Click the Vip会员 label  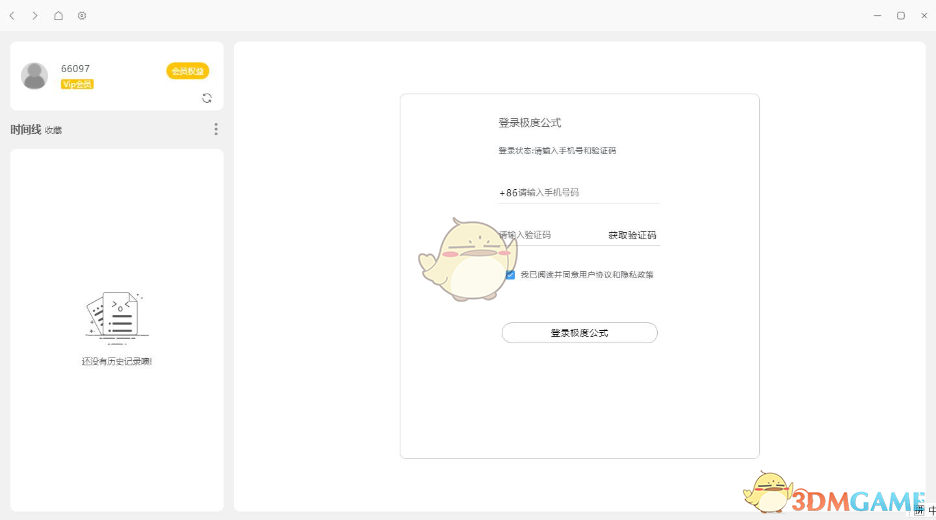pyautogui.click(x=77, y=84)
